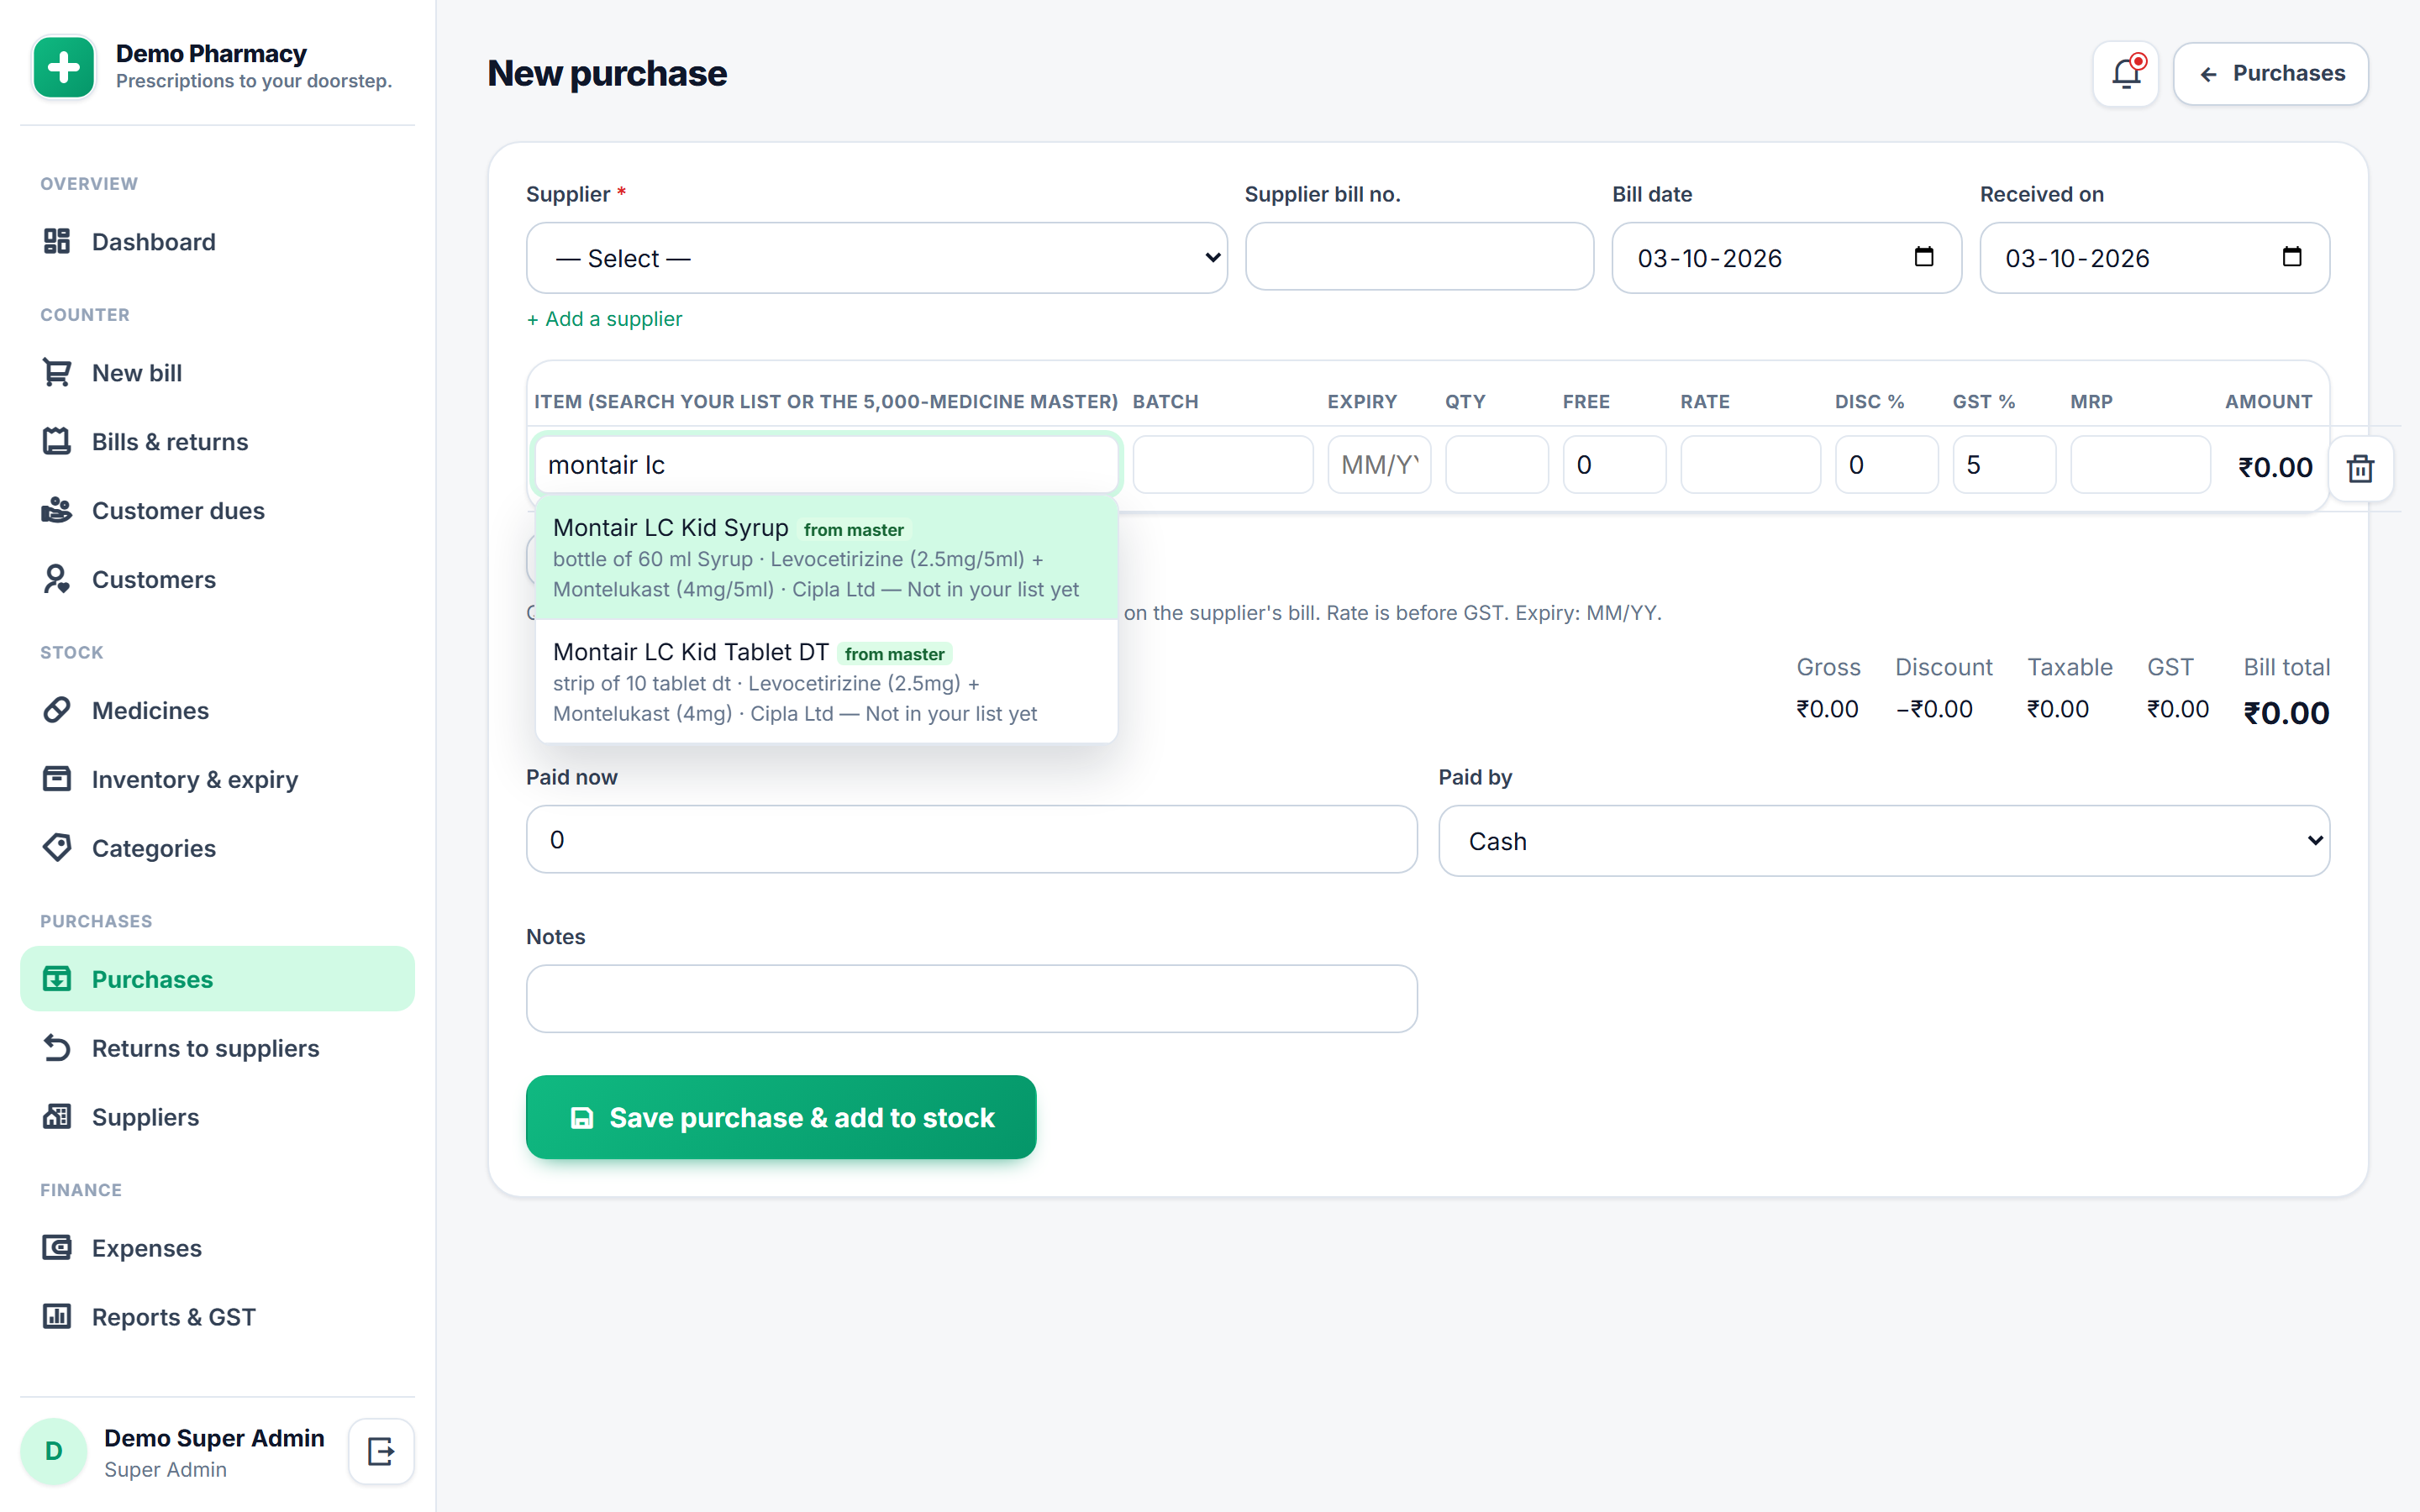
Task: Open the notifications bell
Action: tap(2125, 74)
